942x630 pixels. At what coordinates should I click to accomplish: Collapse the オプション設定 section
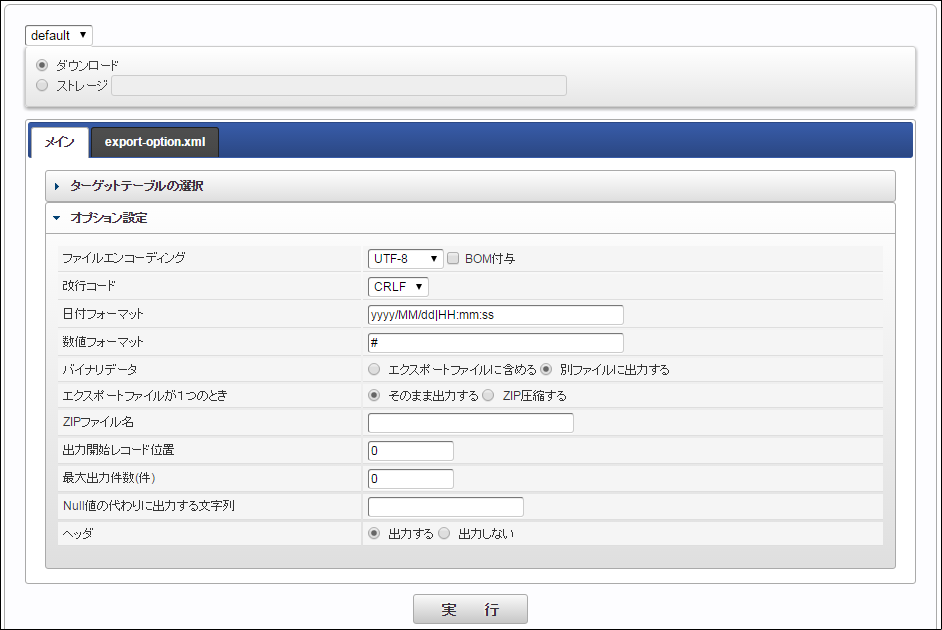(470, 218)
